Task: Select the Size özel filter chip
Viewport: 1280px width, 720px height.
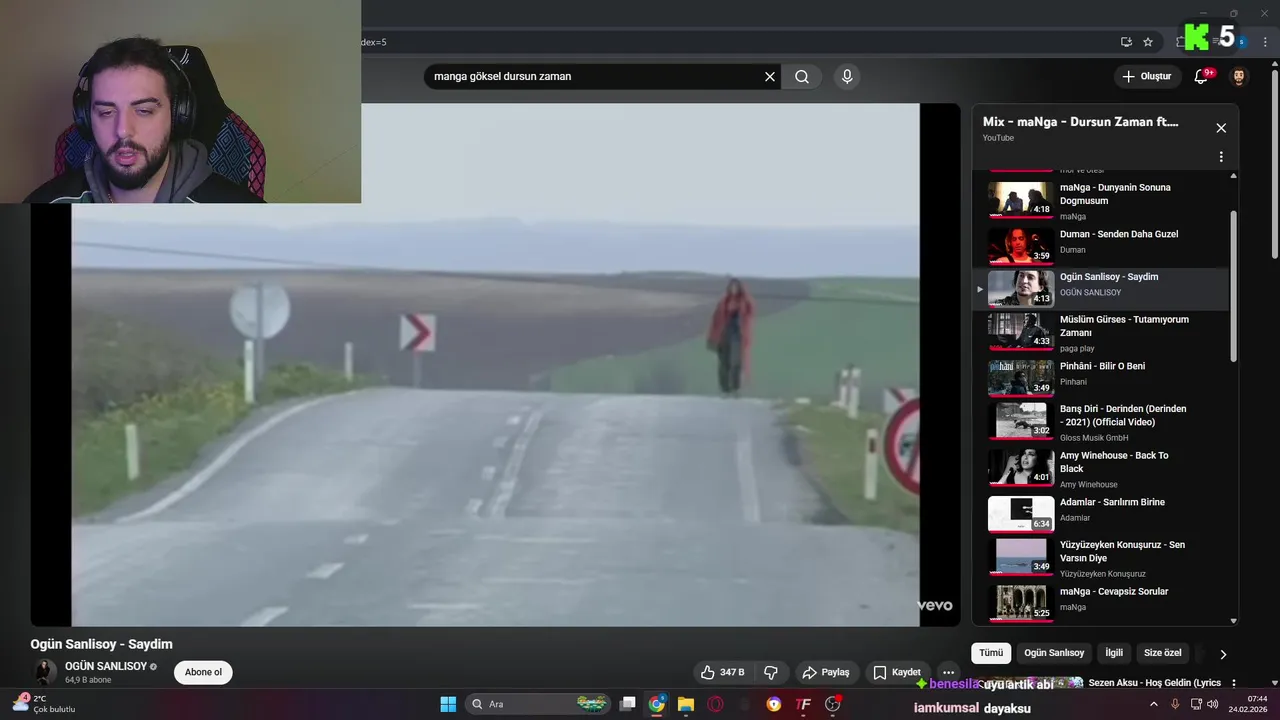Action: tap(1163, 653)
